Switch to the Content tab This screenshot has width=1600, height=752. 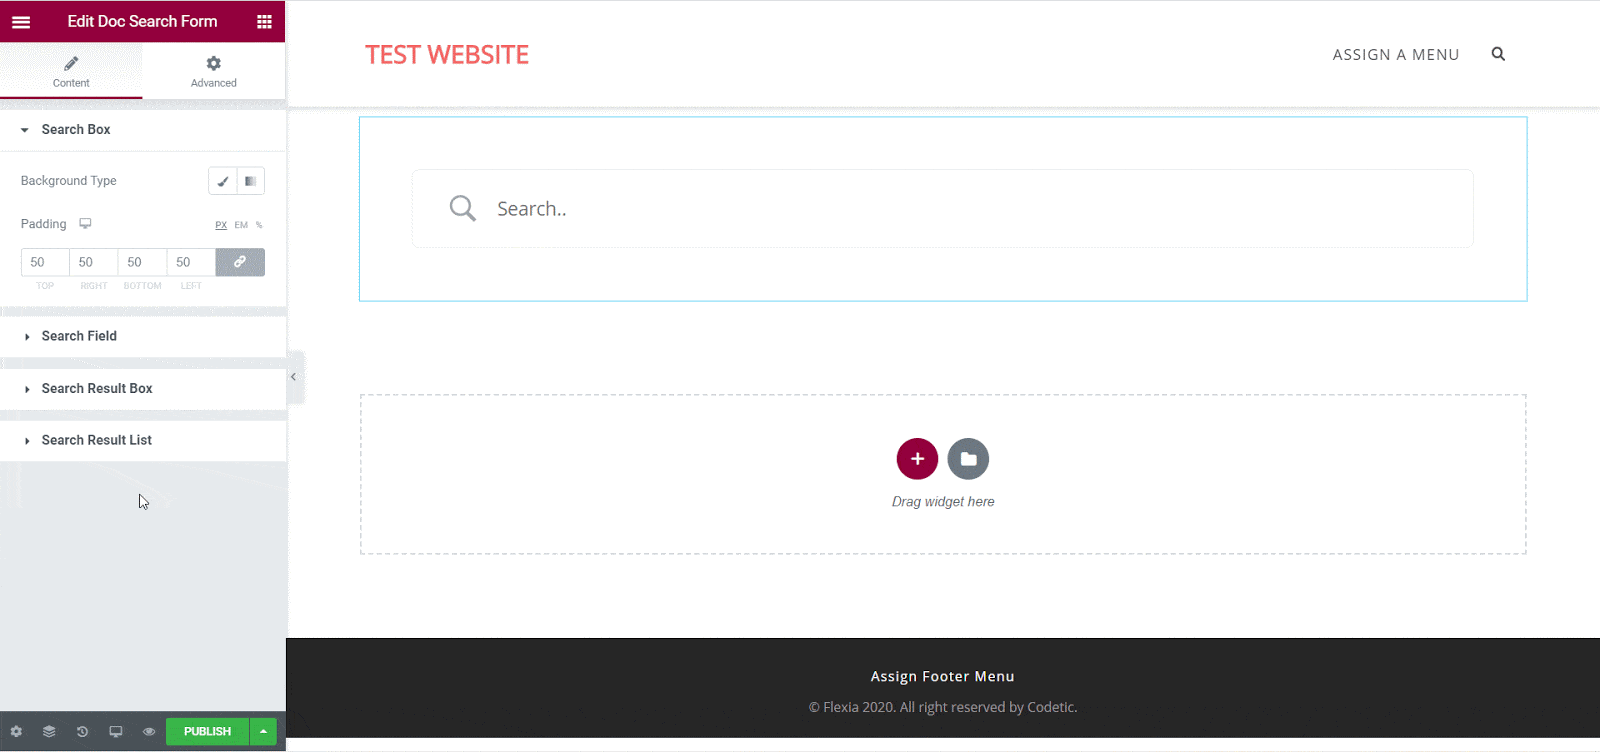[71, 71]
